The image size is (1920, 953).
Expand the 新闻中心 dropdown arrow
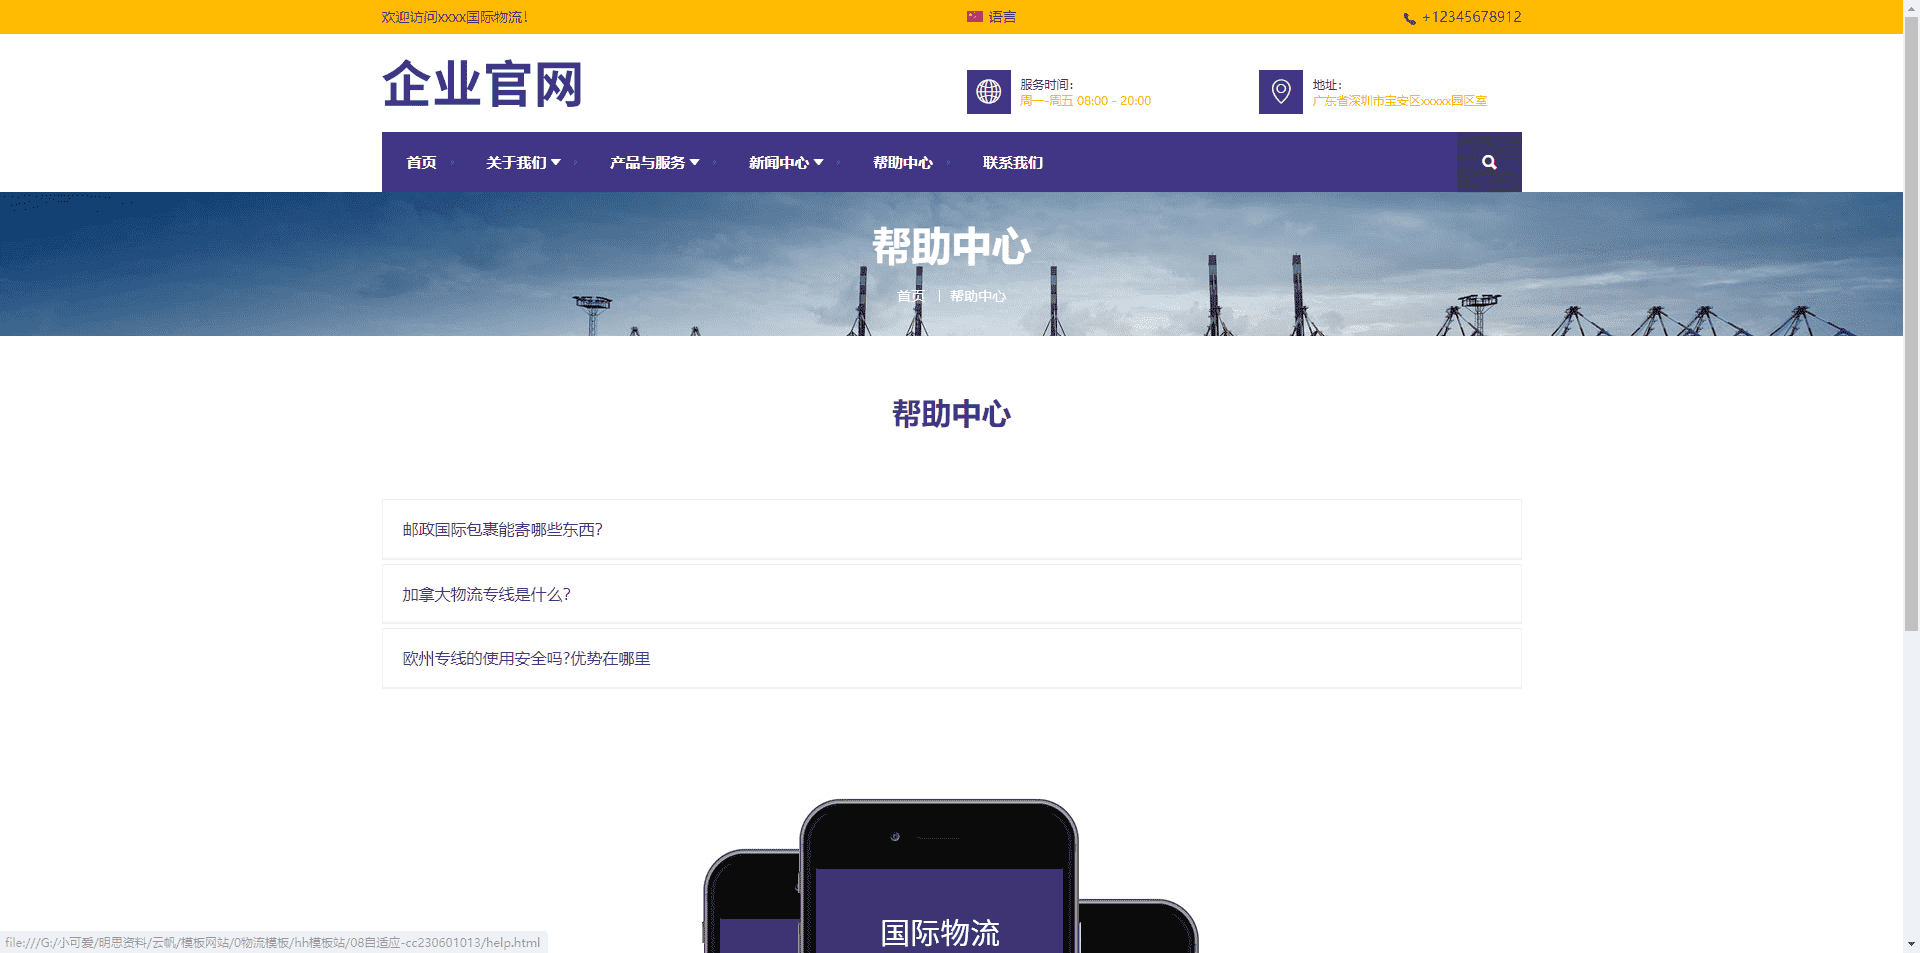819,162
